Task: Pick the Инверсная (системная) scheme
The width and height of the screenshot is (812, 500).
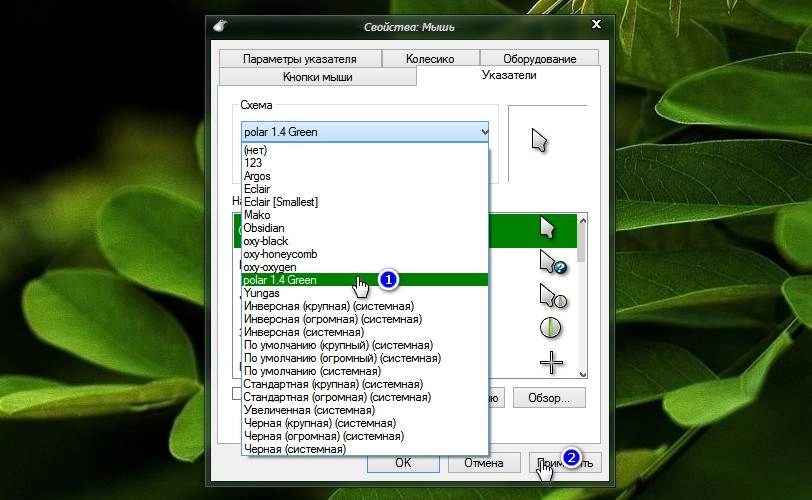Action: 365,332
